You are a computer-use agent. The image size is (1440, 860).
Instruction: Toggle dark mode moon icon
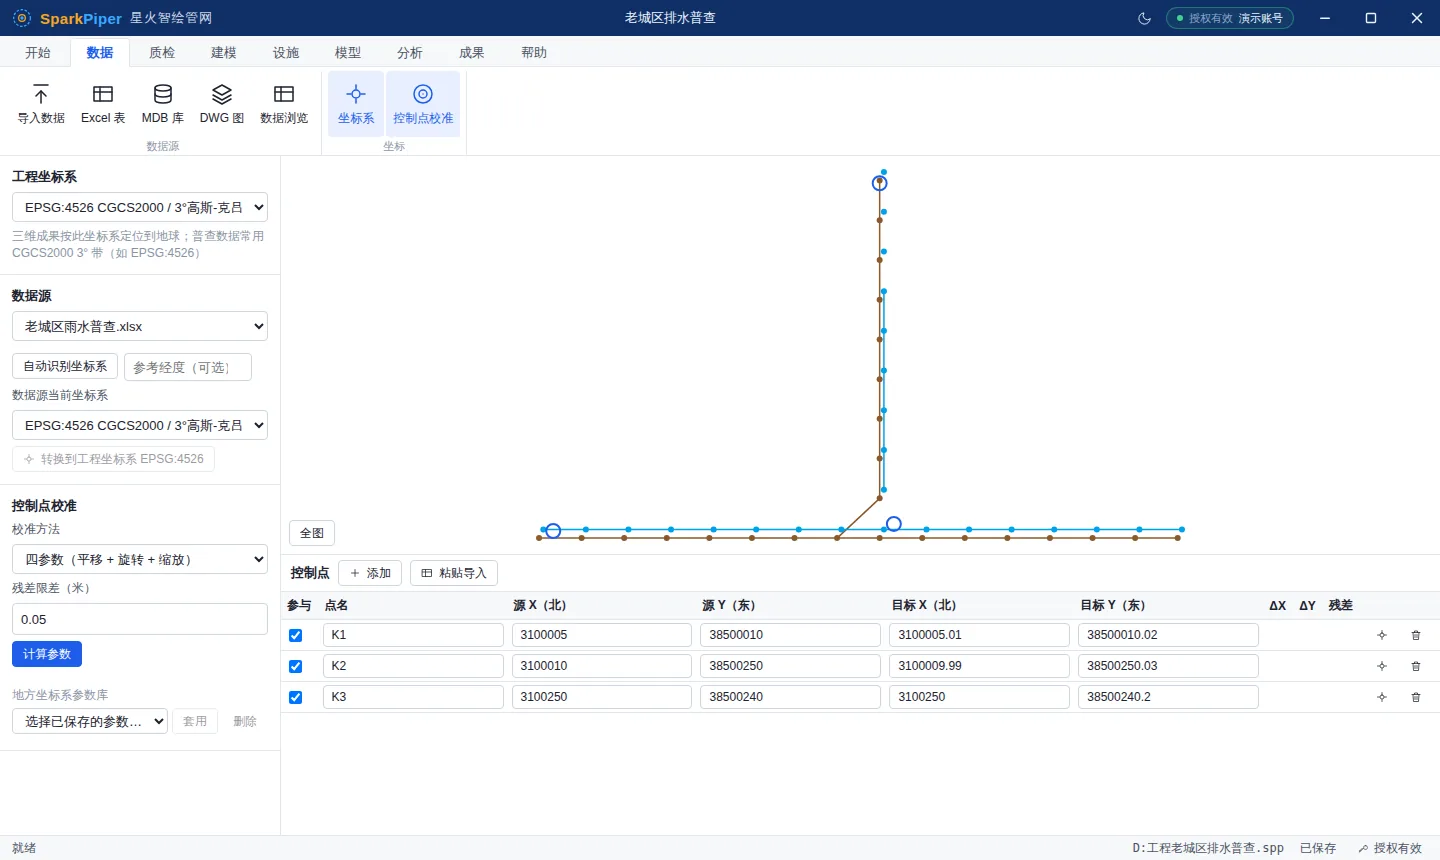coord(1145,18)
